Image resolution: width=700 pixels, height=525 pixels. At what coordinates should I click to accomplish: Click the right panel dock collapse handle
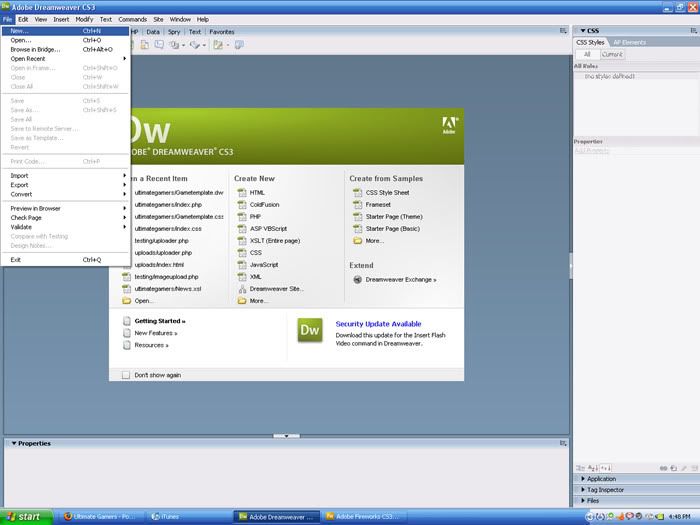click(x=571, y=266)
